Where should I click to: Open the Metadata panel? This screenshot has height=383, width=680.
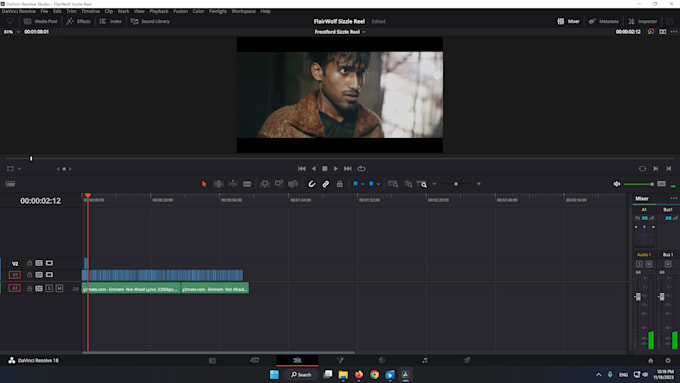[x=604, y=21]
